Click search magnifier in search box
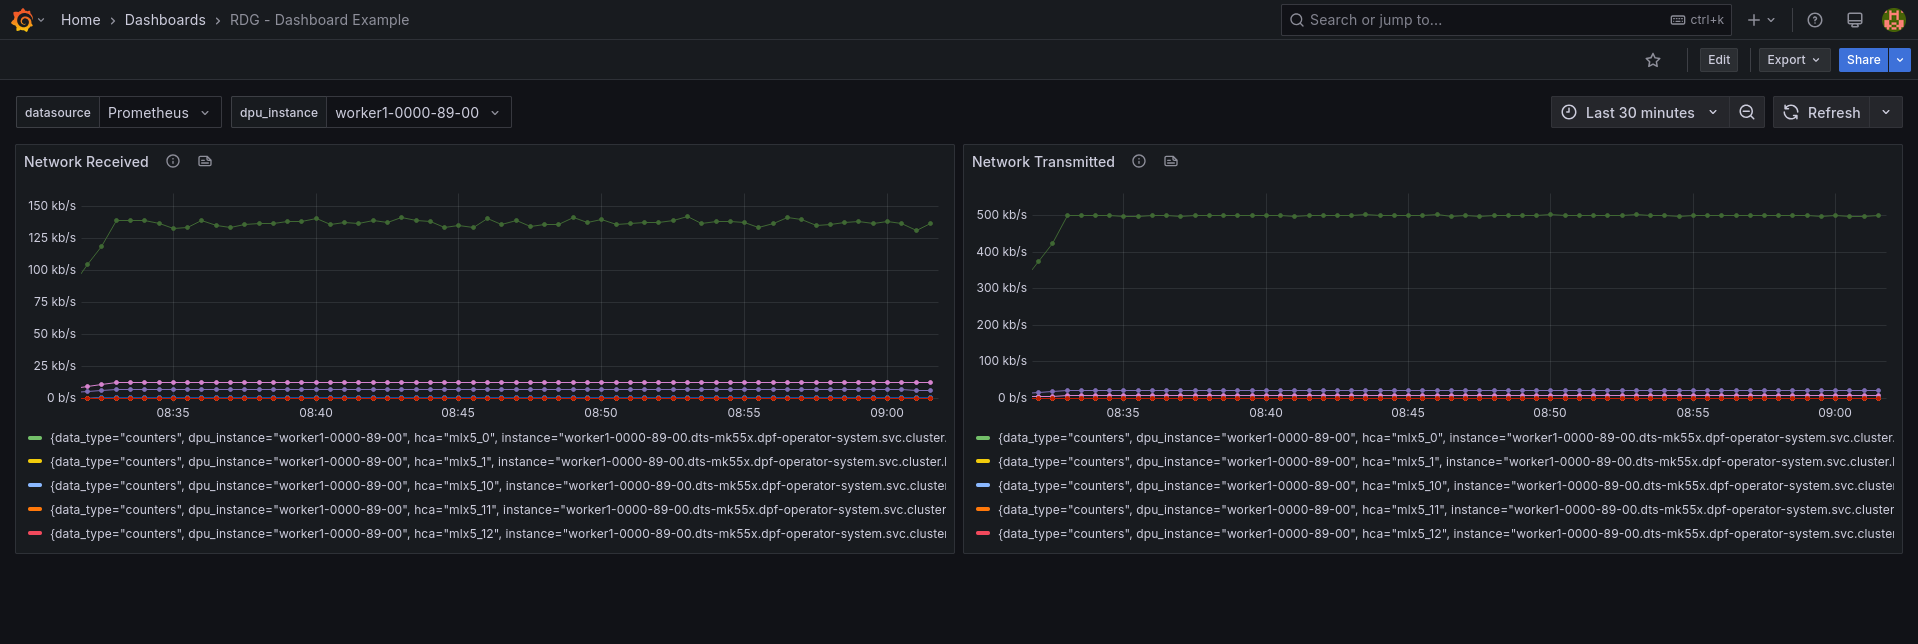 coord(1297,20)
